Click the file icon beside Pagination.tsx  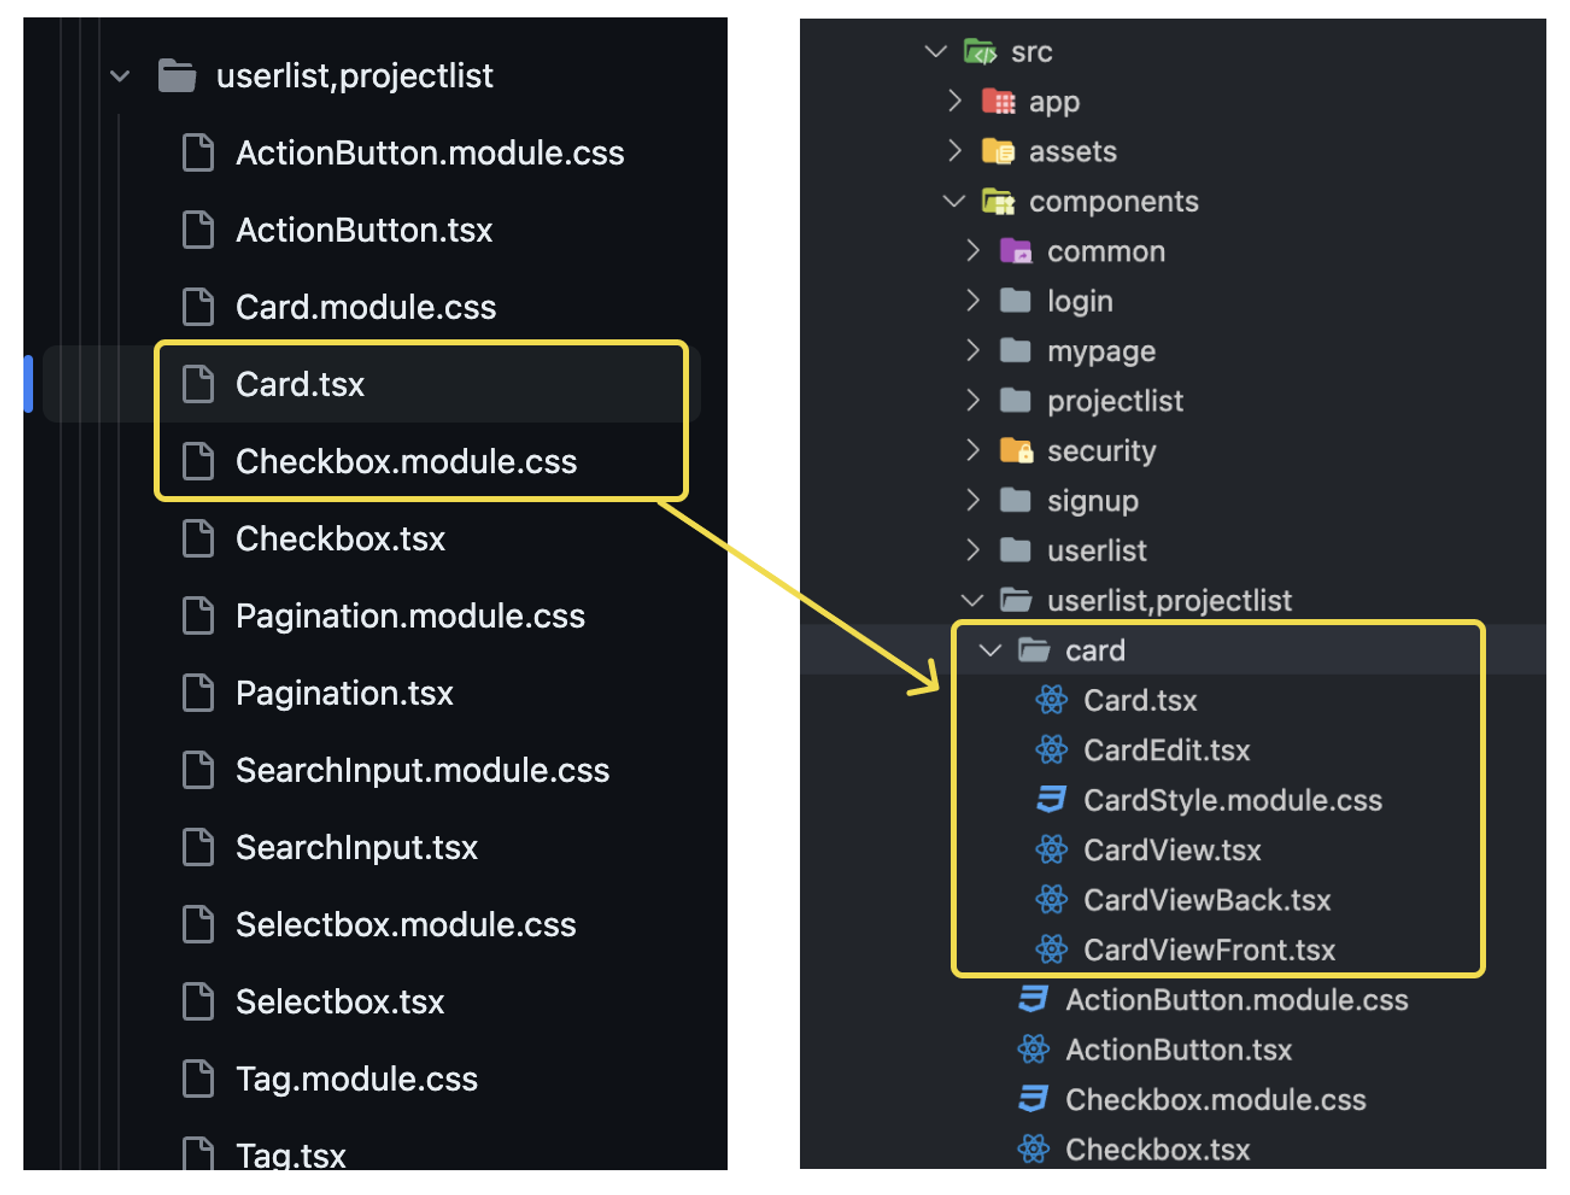point(198,693)
